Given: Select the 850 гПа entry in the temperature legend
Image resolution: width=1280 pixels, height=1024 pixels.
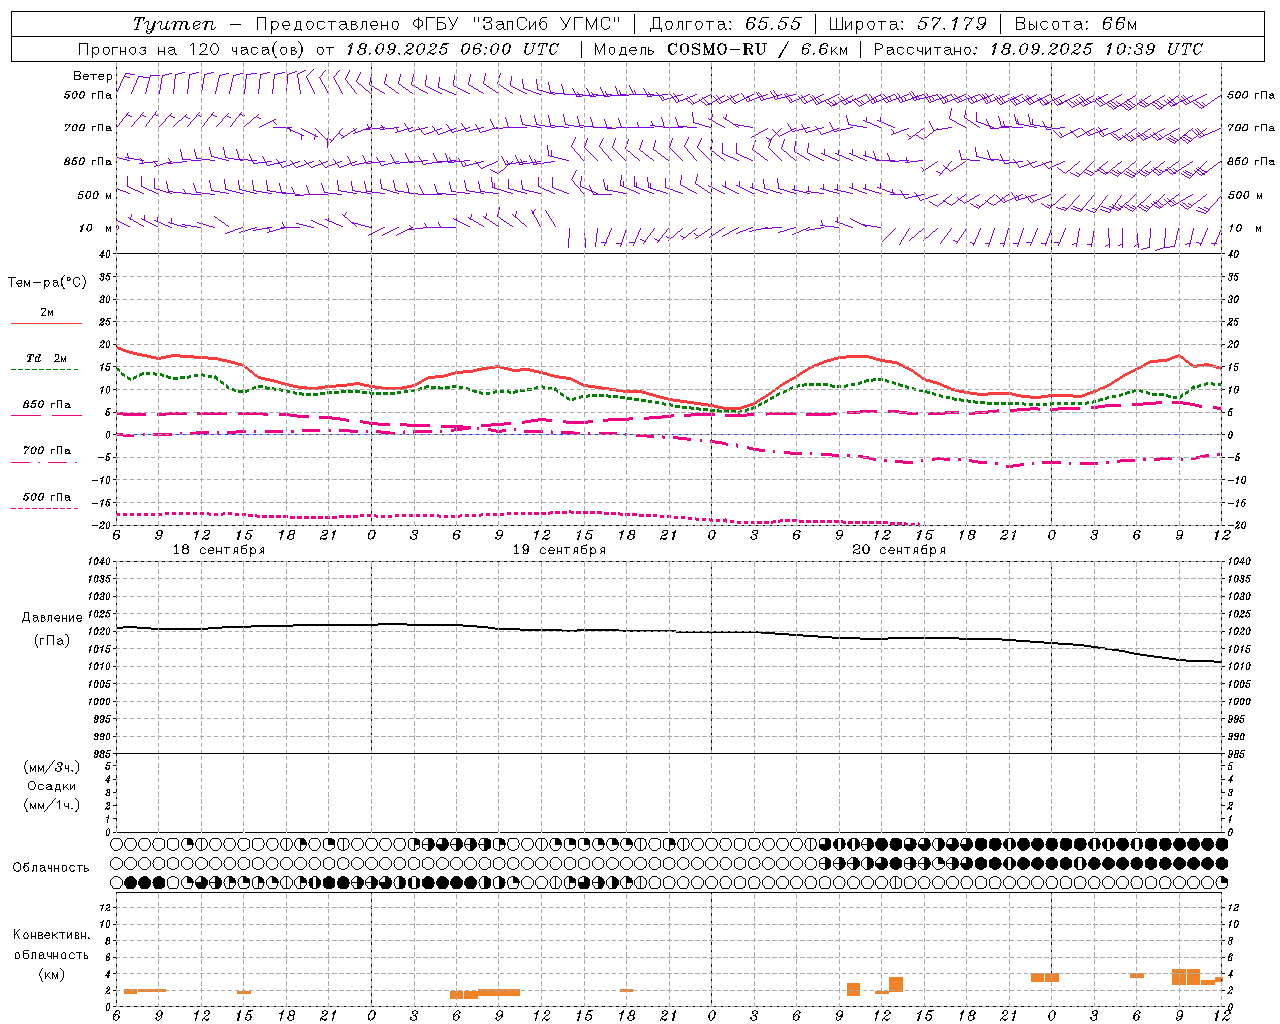Looking at the screenshot, I should (x=47, y=405).
